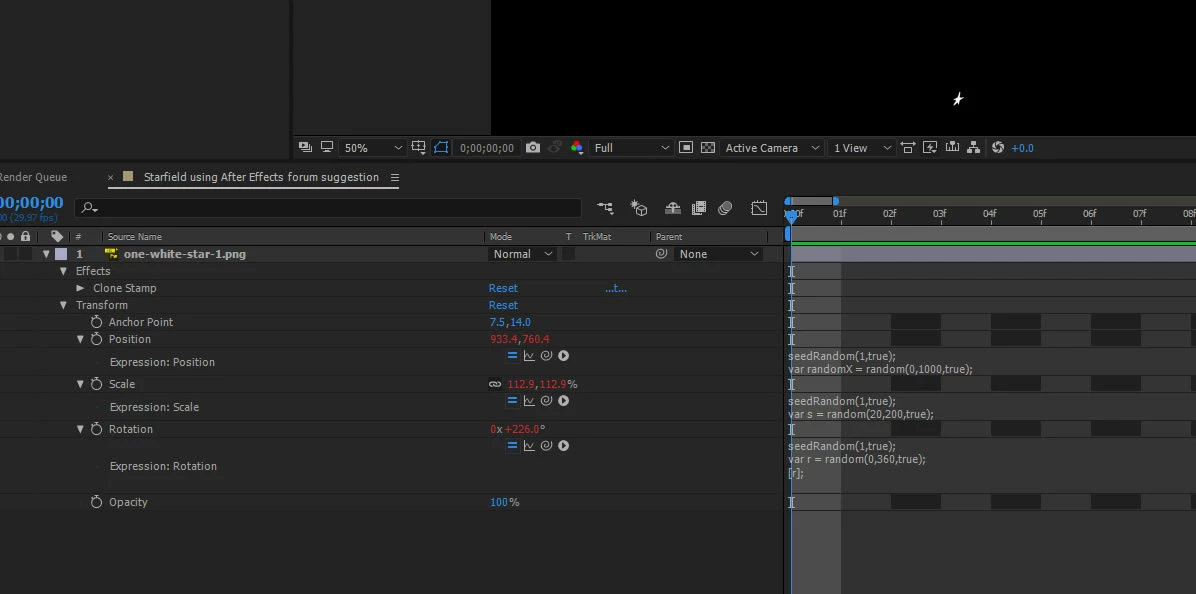Open graph editor icon in timeline
This screenshot has width=1196, height=594.
759,207
